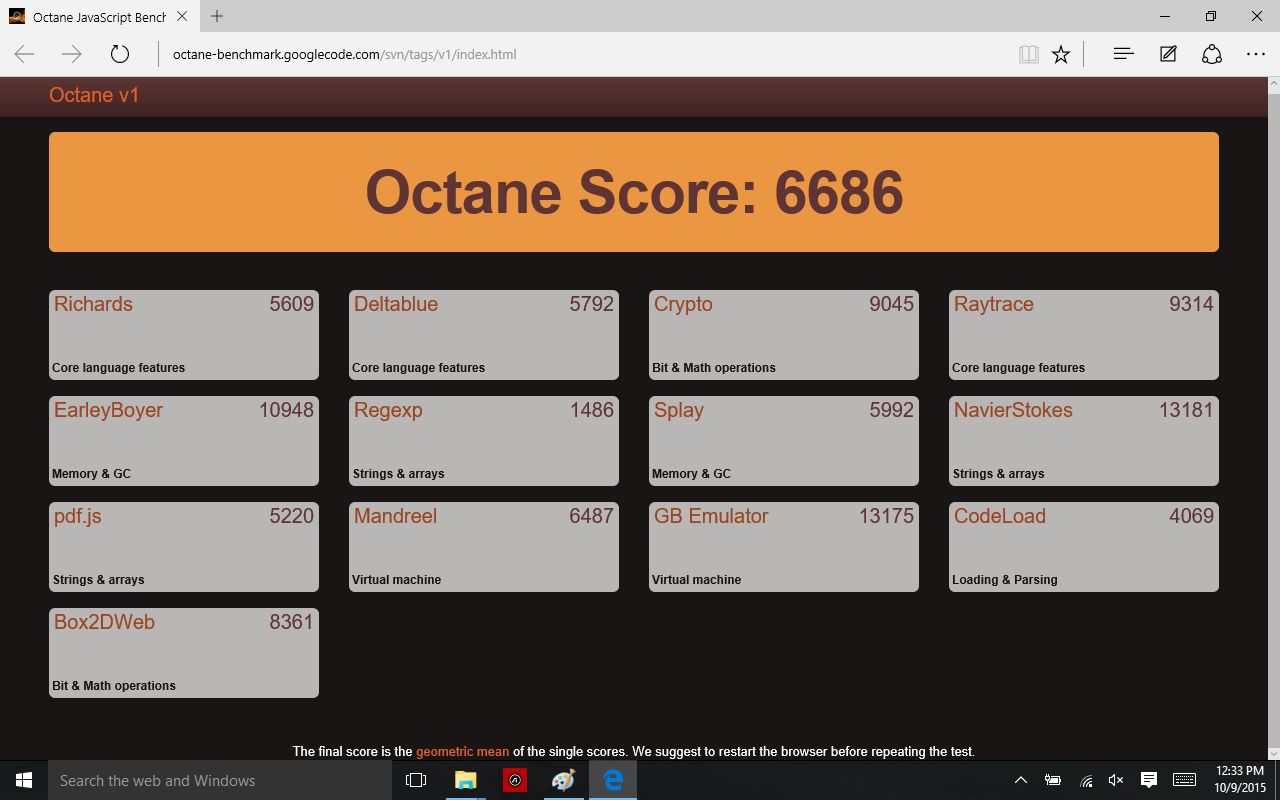Open the red app icon on taskbar
The height and width of the screenshot is (800, 1280).
pyautogui.click(x=515, y=780)
